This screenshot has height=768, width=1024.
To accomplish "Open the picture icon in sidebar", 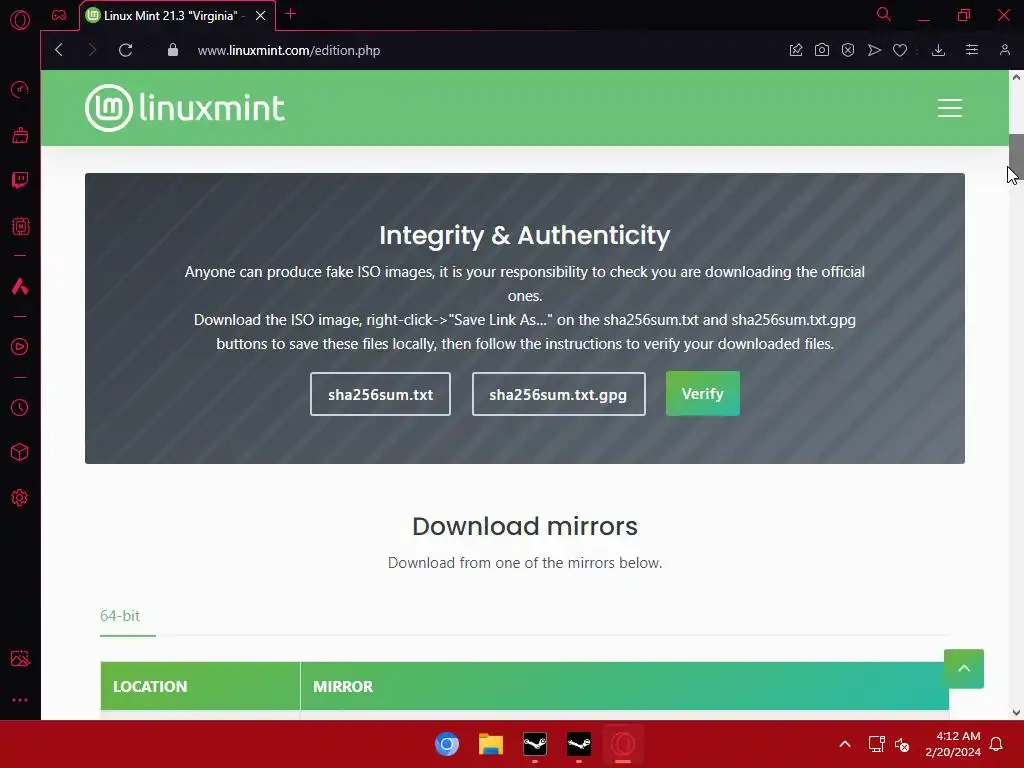I will tap(20, 658).
